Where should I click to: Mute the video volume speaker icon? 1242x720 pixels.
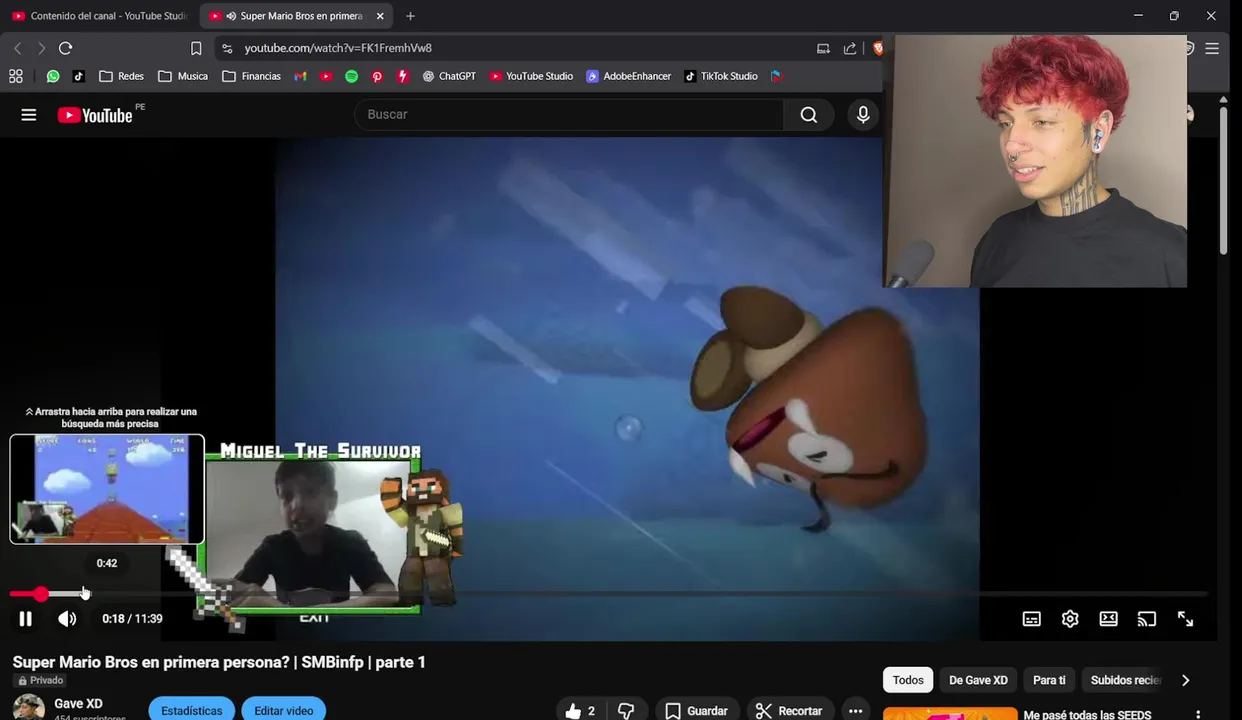point(67,619)
